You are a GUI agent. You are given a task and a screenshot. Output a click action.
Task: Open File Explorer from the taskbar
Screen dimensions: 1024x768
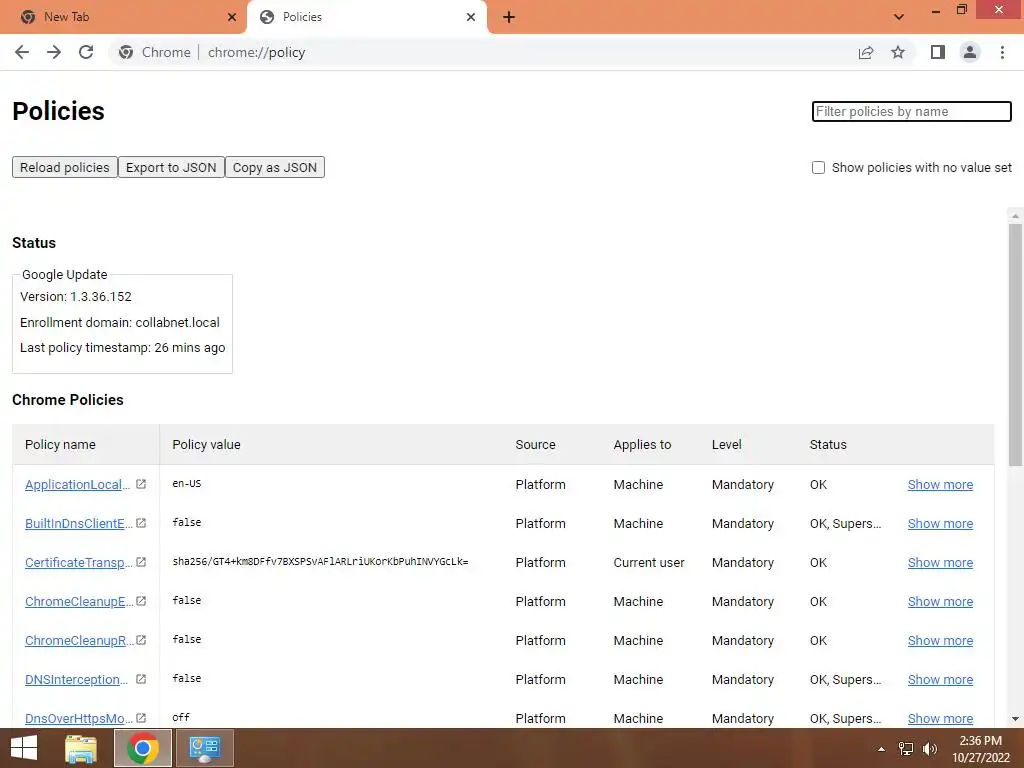[81, 748]
